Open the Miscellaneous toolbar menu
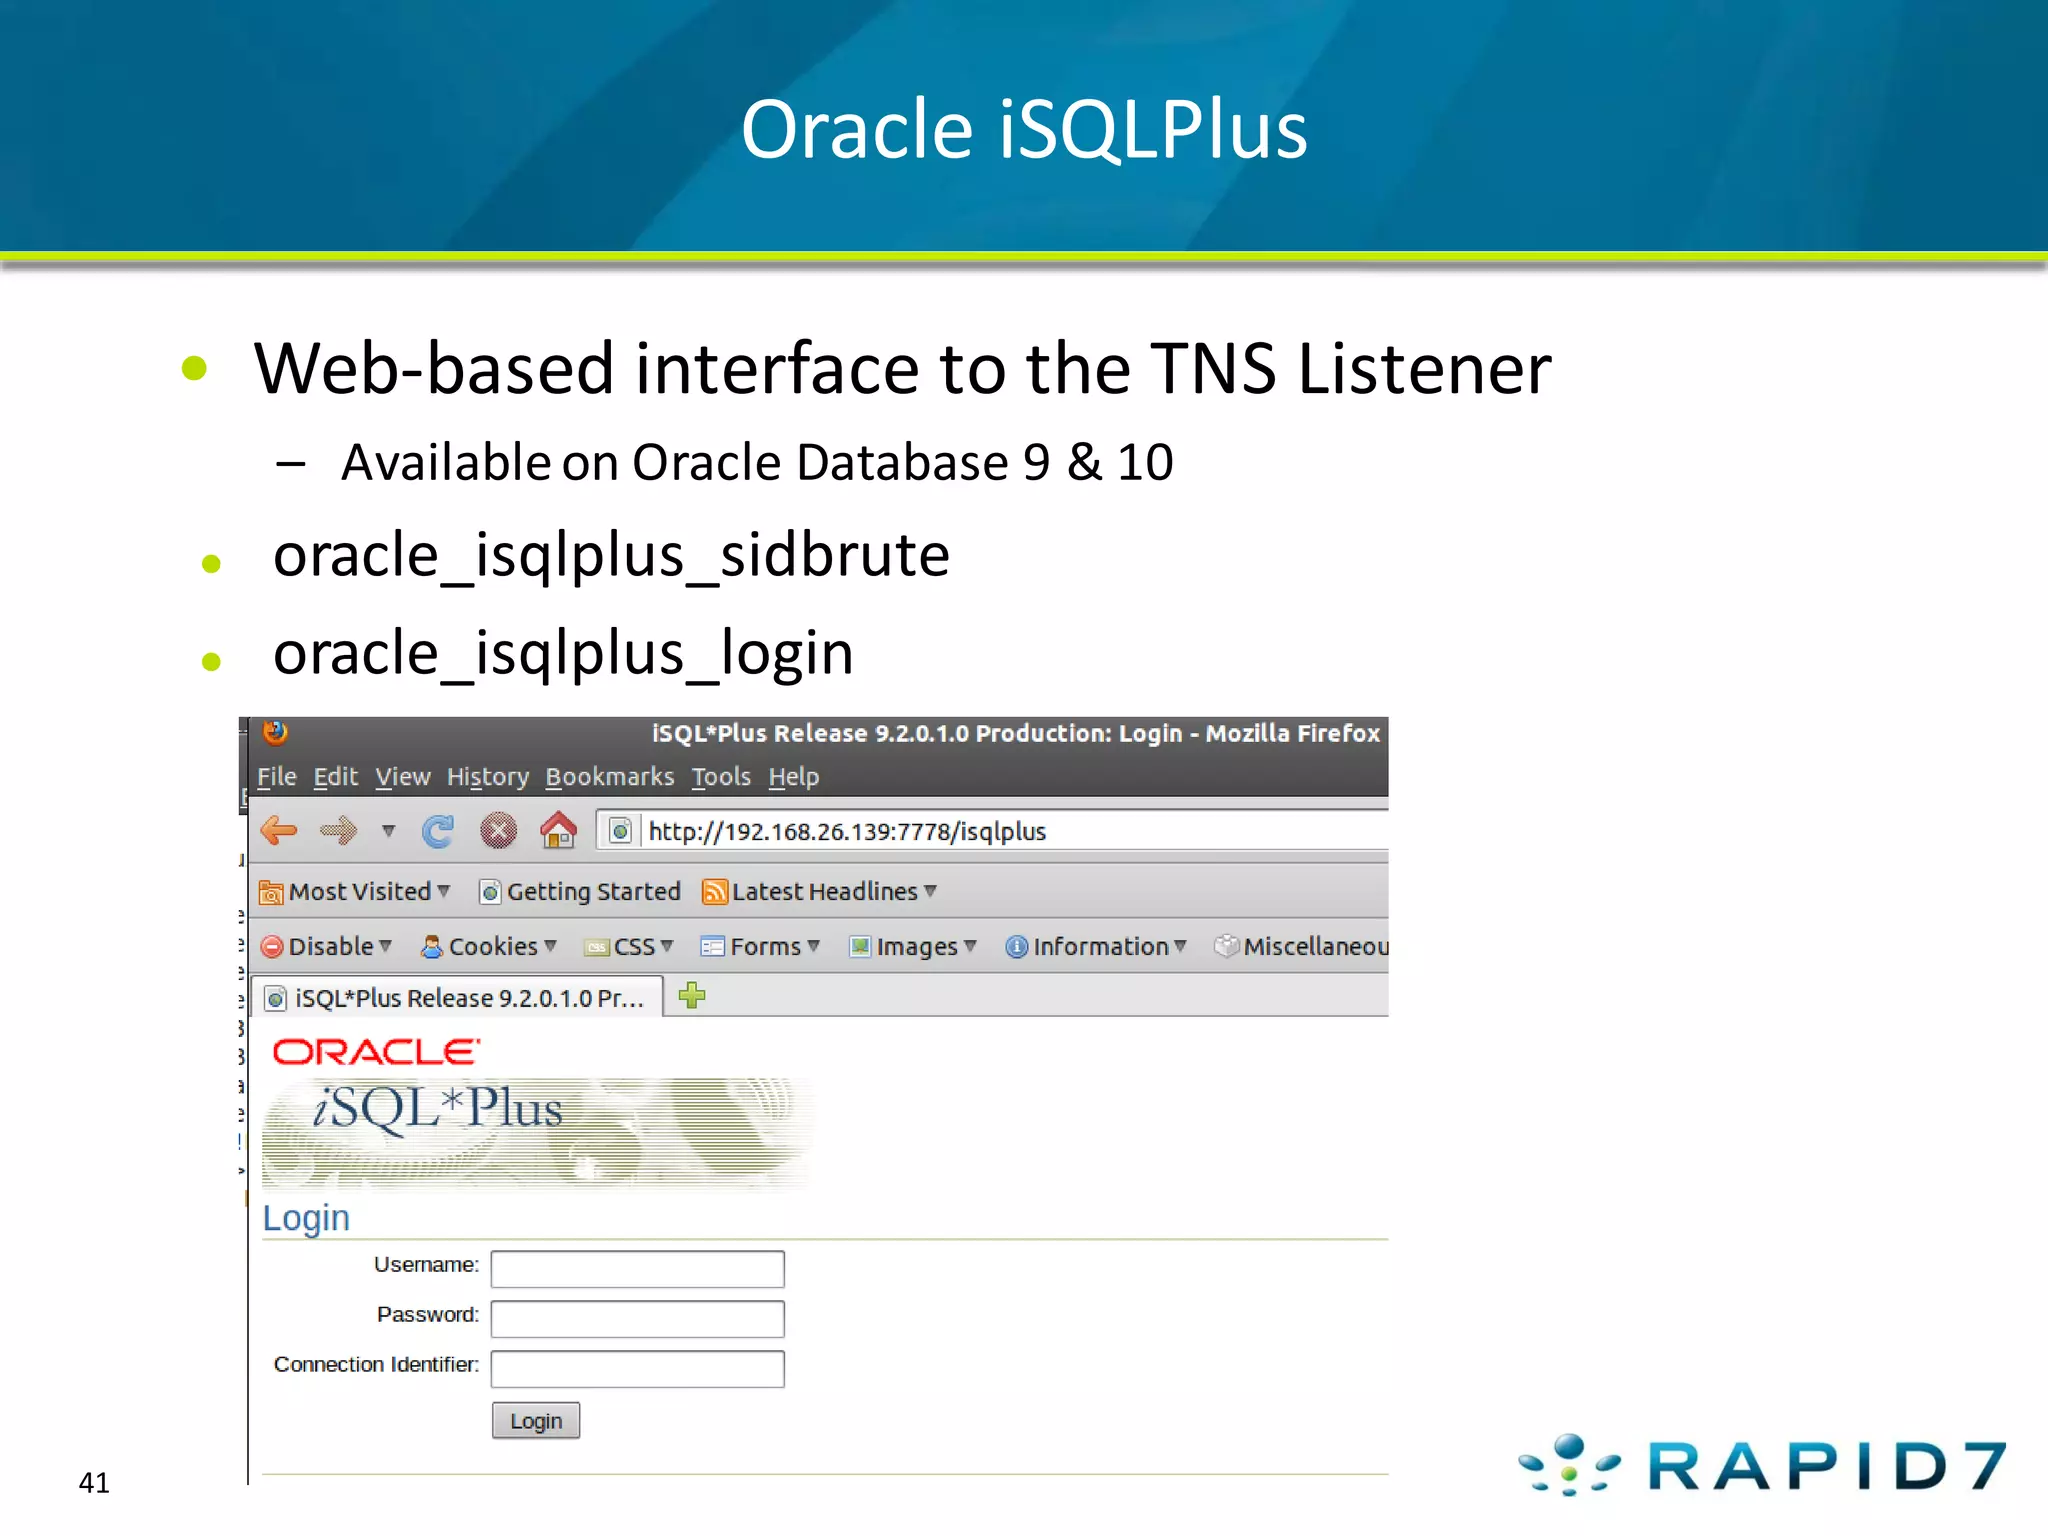The height and width of the screenshot is (1536, 2048). tap(1301, 946)
